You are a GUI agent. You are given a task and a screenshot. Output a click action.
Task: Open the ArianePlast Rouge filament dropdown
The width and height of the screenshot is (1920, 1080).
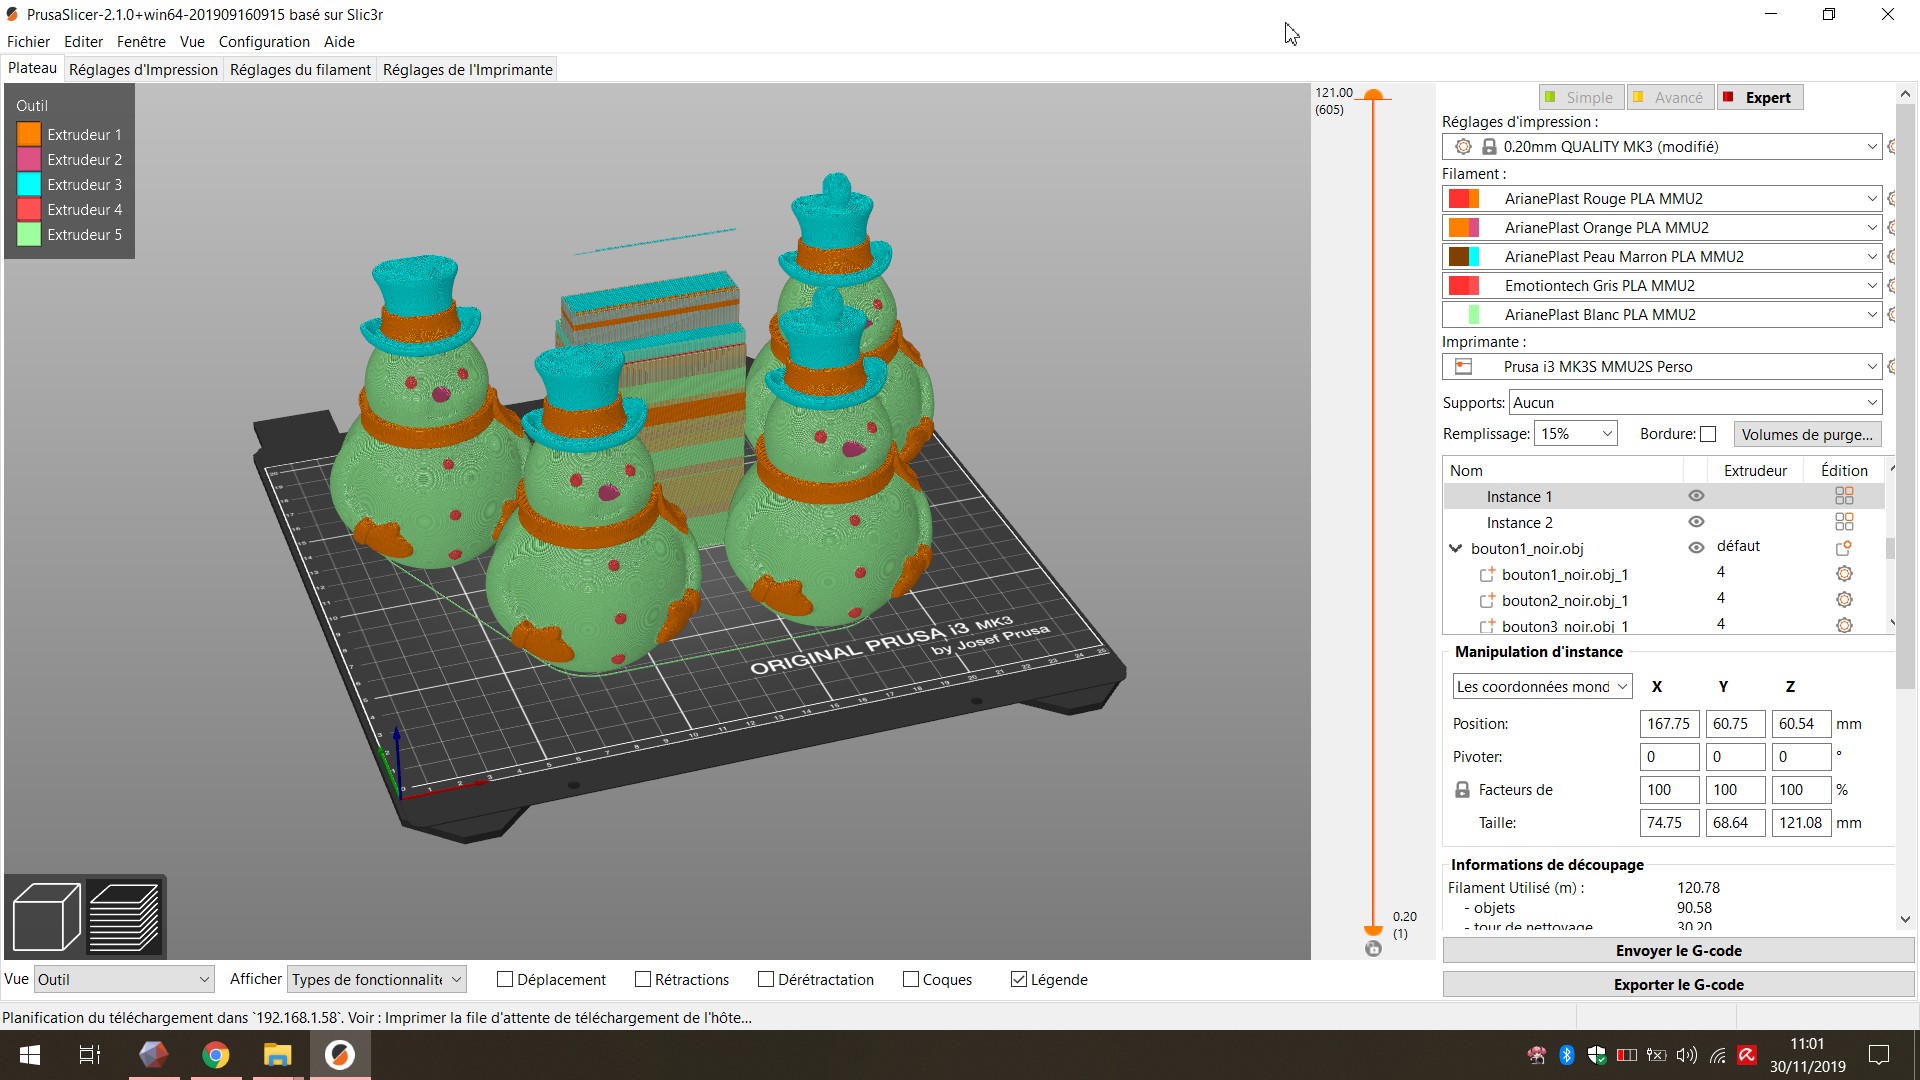[1662, 199]
